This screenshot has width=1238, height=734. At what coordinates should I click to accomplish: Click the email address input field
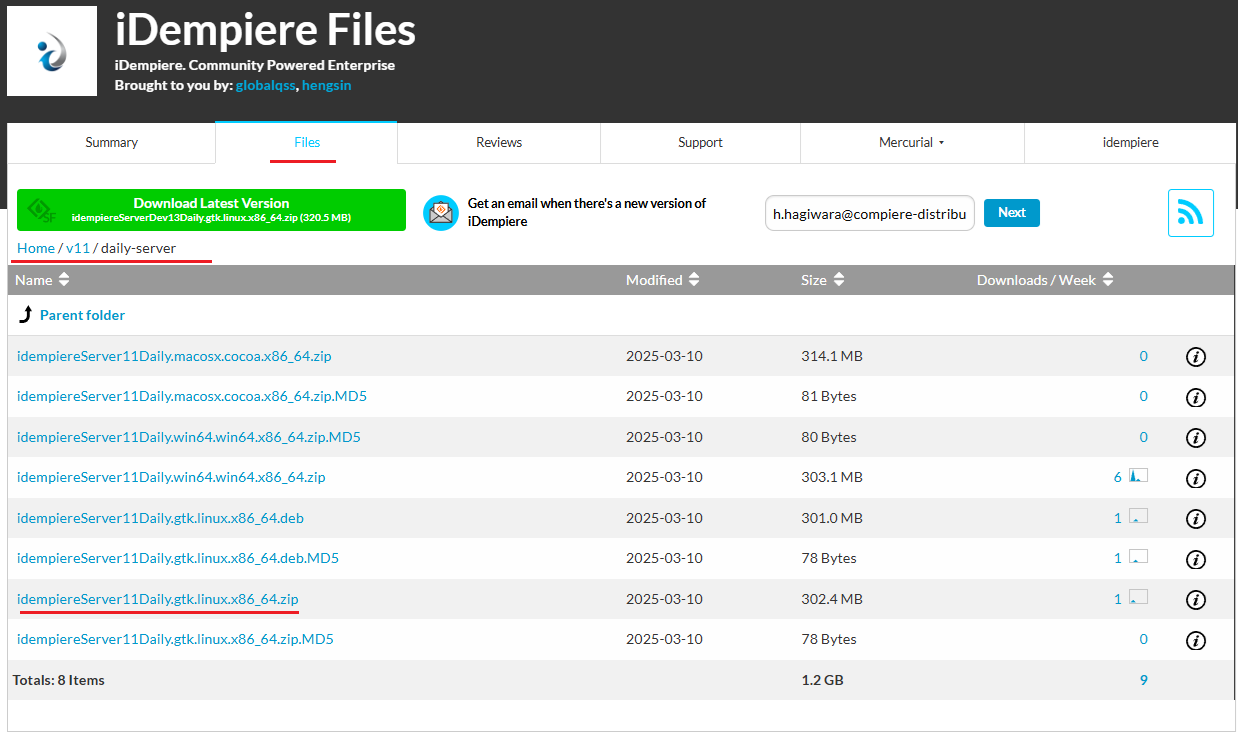point(868,212)
